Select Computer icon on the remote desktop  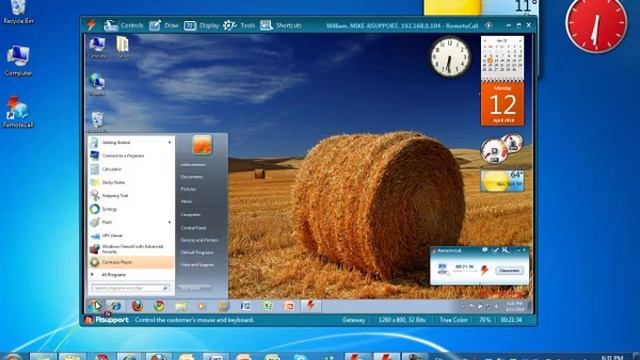[x=98, y=47]
